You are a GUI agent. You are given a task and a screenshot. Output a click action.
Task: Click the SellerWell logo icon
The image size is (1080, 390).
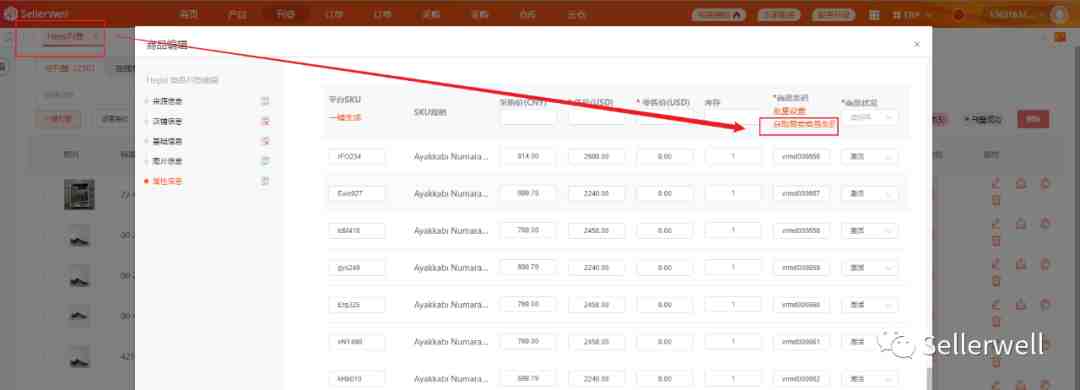tap(10, 14)
